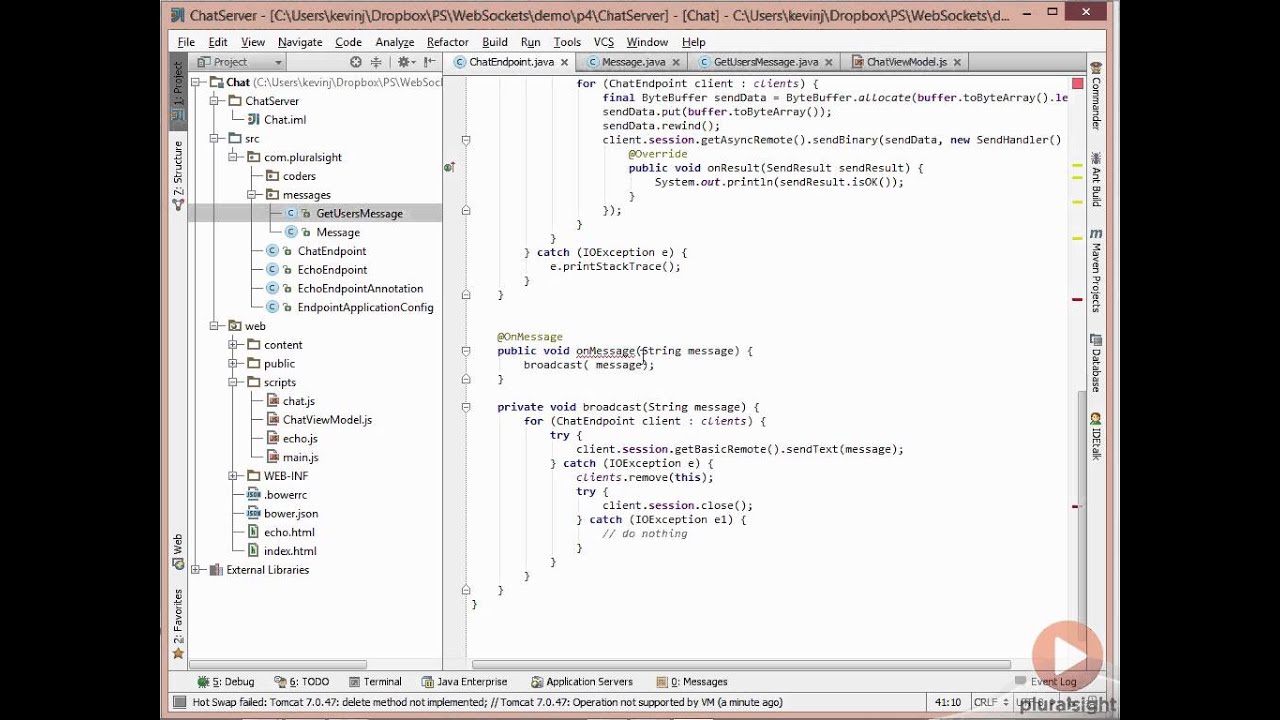Switch to the Message.java tab

[633, 62]
